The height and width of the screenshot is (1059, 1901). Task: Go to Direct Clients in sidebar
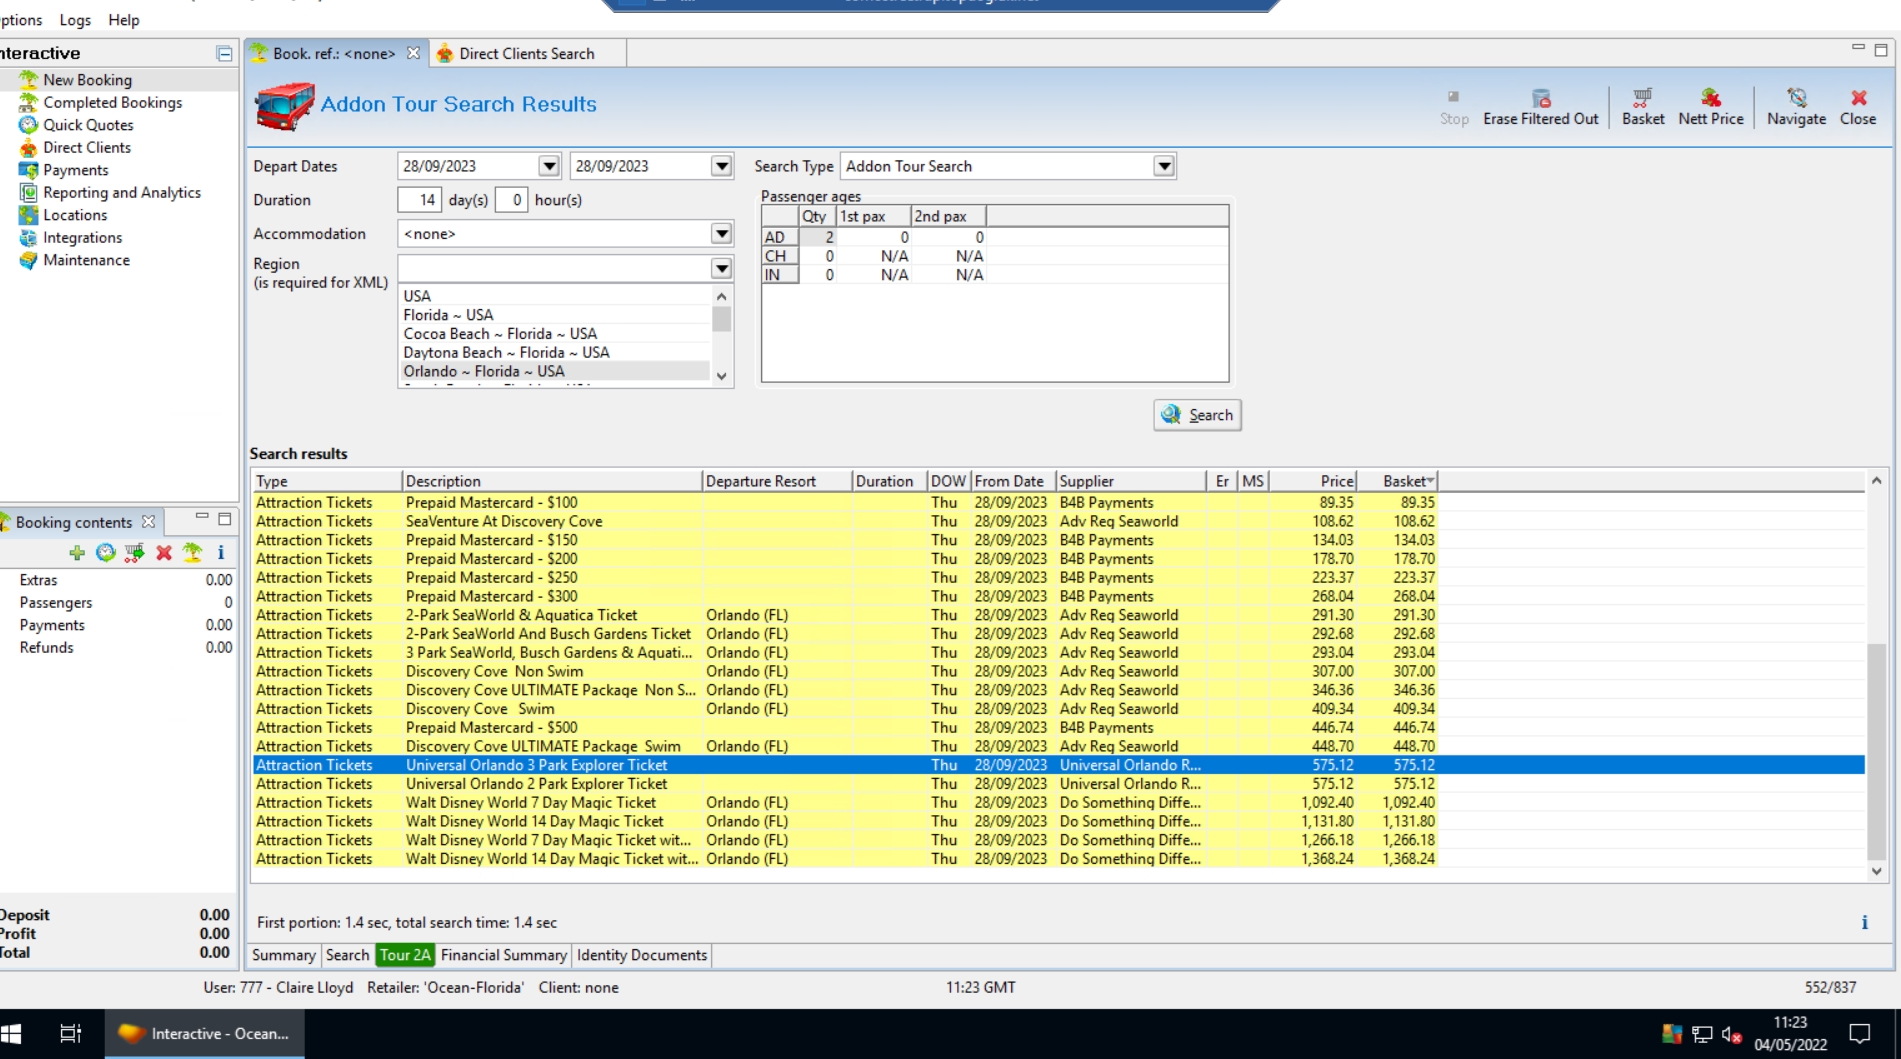(x=86, y=147)
